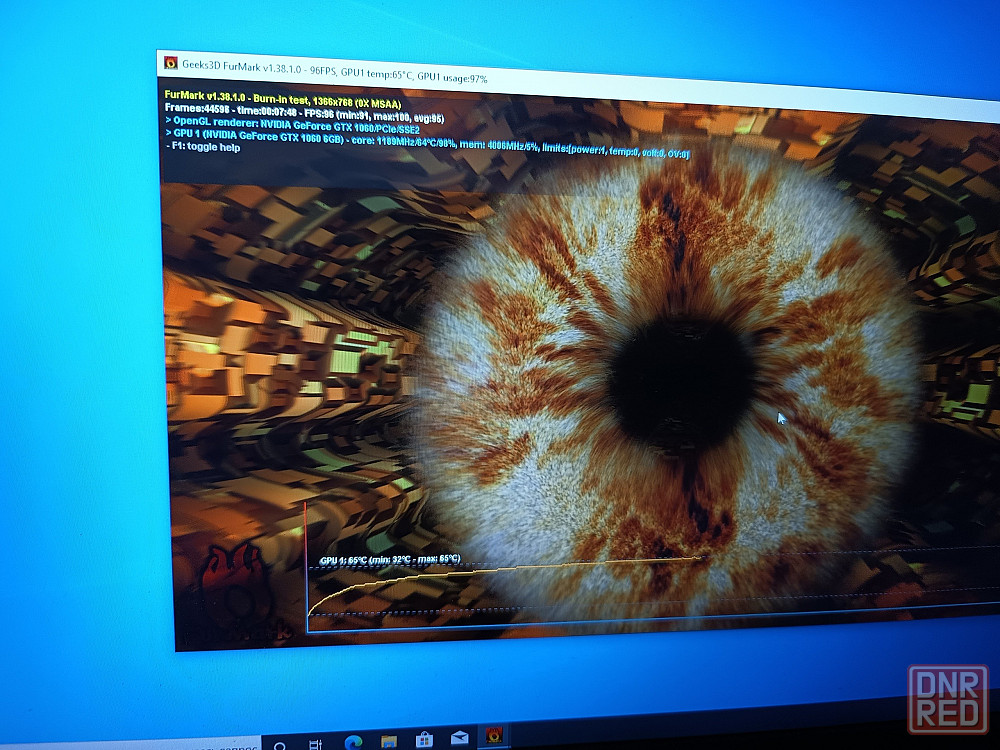Viewport: 1000px width, 750px height.
Task: Open Microsoft Store from the taskbar
Action: pos(424,740)
